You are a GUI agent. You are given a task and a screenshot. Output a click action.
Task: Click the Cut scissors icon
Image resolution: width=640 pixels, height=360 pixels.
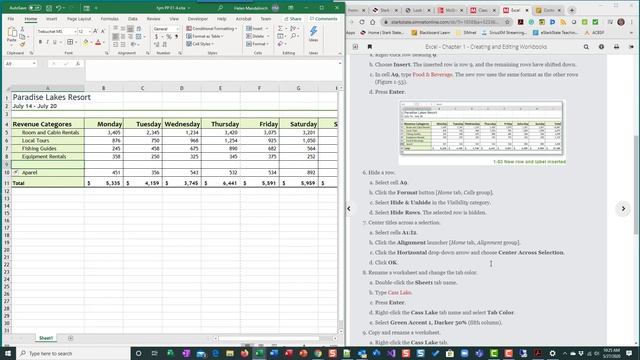tap(22, 29)
